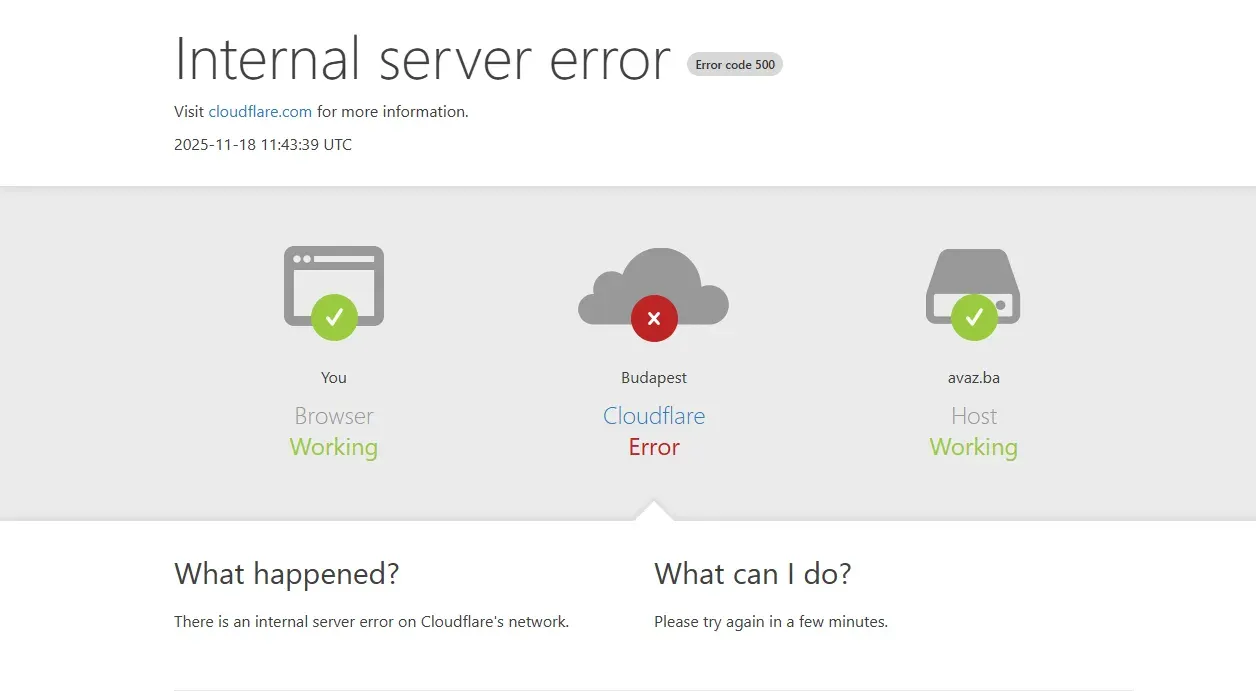Select the Cloudflare cloud icon
Screen dimensions: 1256x691
tap(653, 285)
